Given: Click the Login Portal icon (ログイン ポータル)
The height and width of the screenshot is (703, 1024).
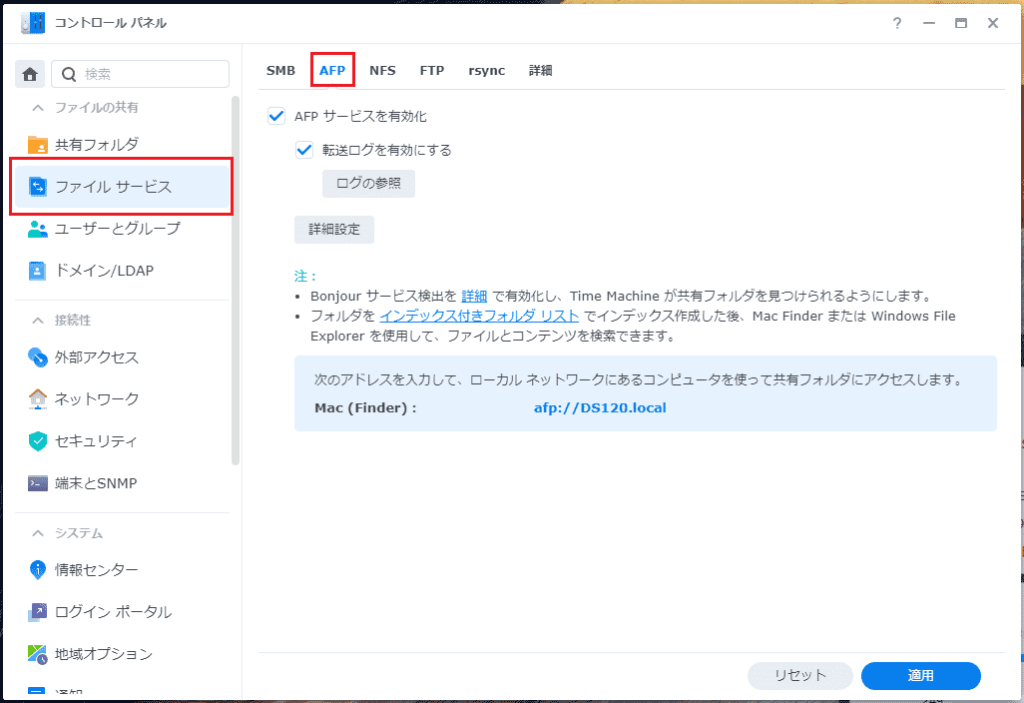Looking at the screenshot, I should tap(37, 612).
